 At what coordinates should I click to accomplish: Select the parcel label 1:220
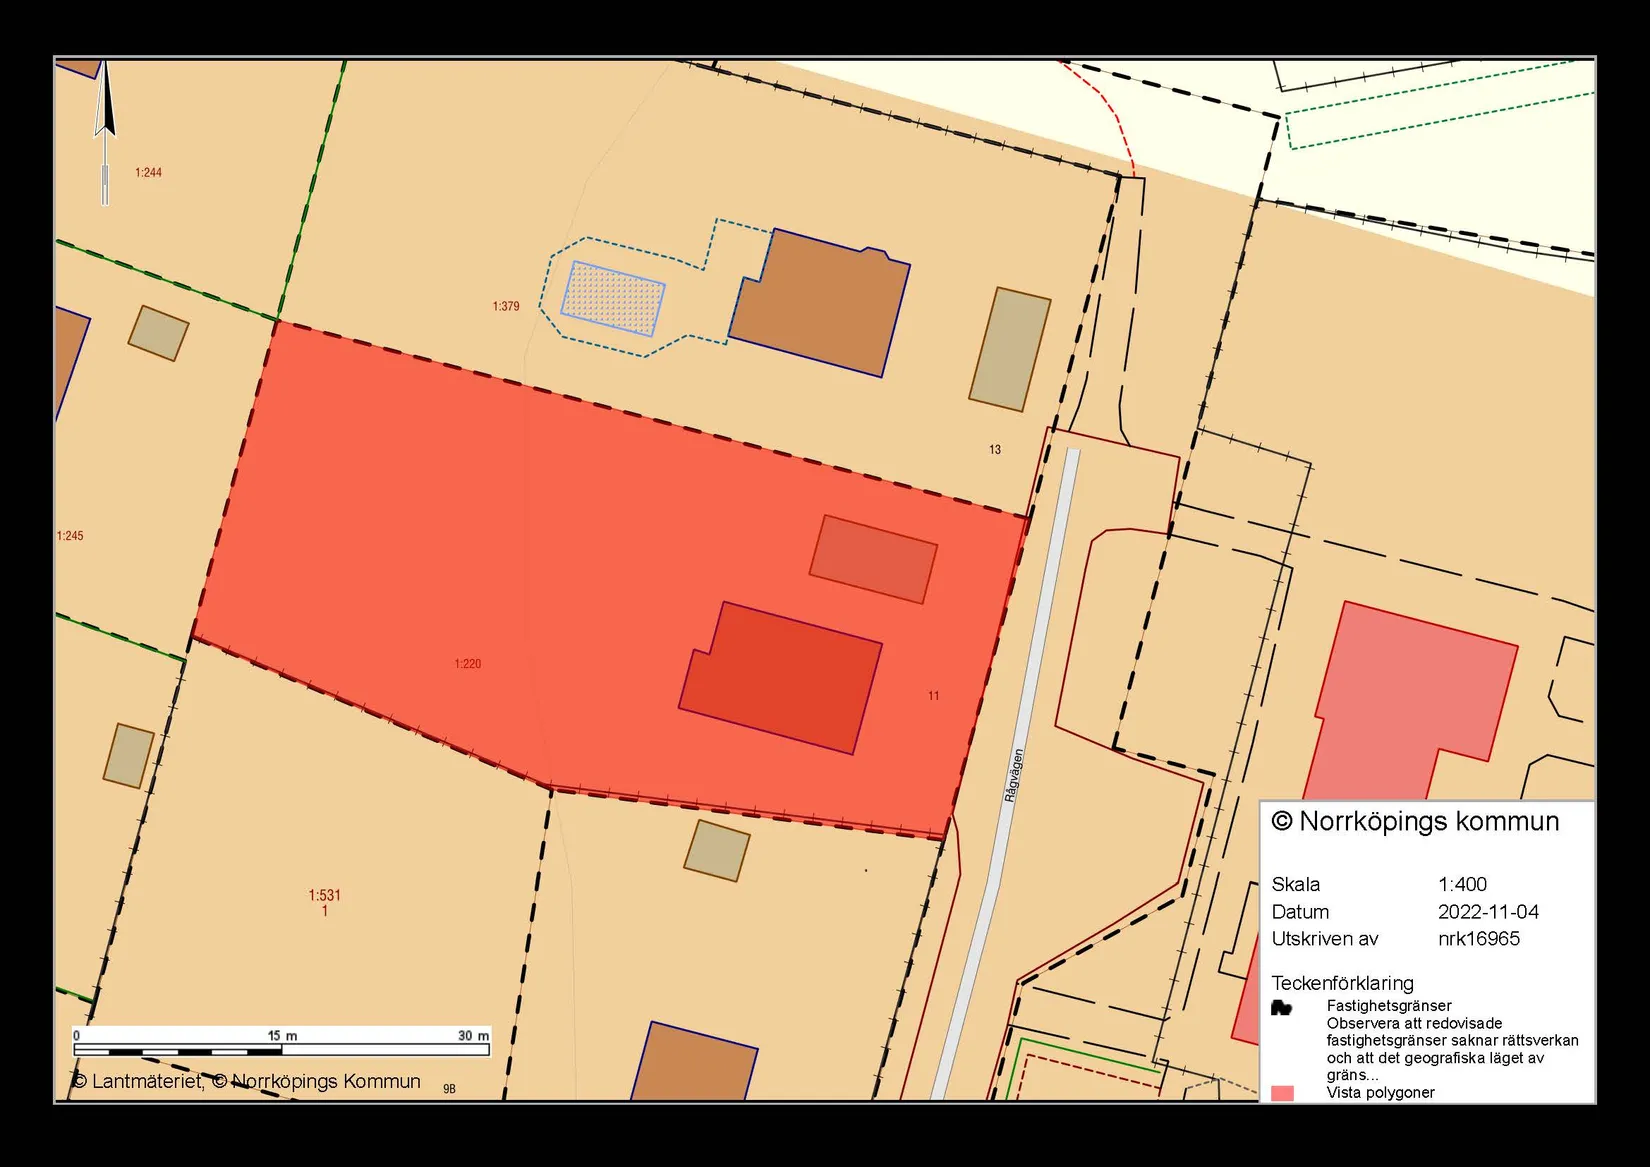coord(468,664)
